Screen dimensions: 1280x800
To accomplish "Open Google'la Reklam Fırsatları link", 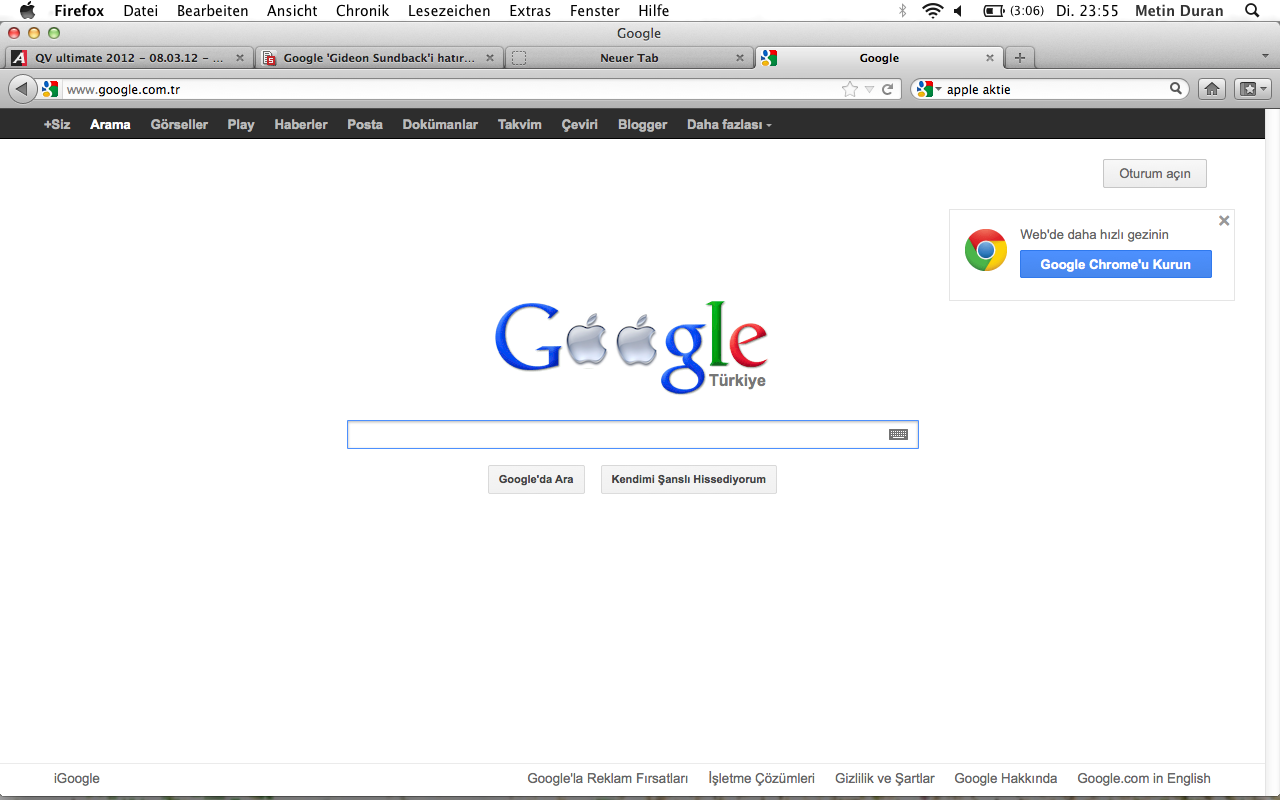I will pyautogui.click(x=608, y=778).
